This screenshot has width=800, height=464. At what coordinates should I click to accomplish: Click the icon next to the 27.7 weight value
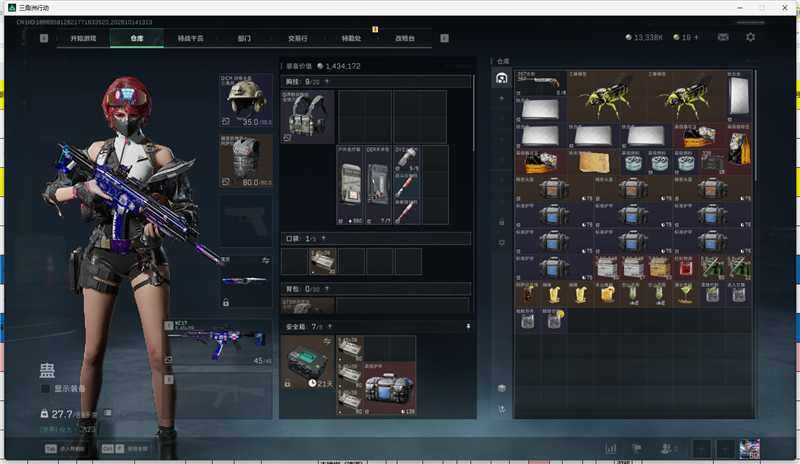108,412
